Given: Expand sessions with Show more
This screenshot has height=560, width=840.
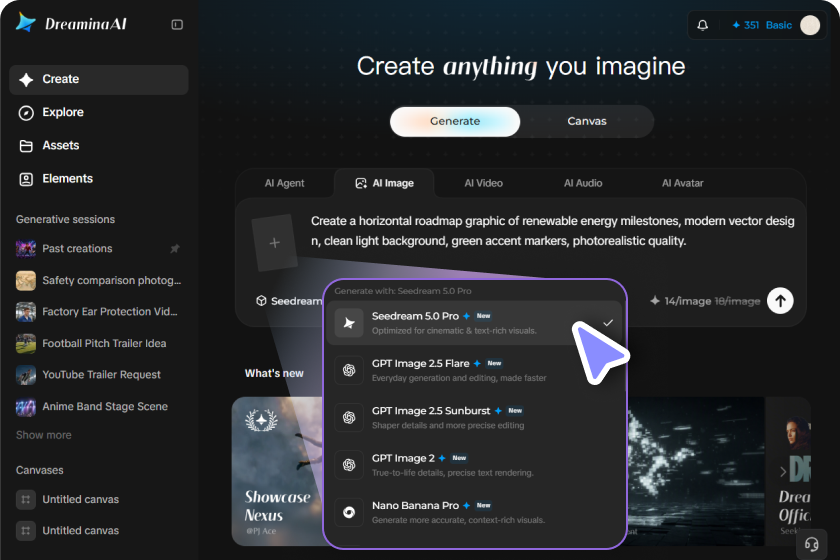Looking at the screenshot, I should pyautogui.click(x=43, y=435).
